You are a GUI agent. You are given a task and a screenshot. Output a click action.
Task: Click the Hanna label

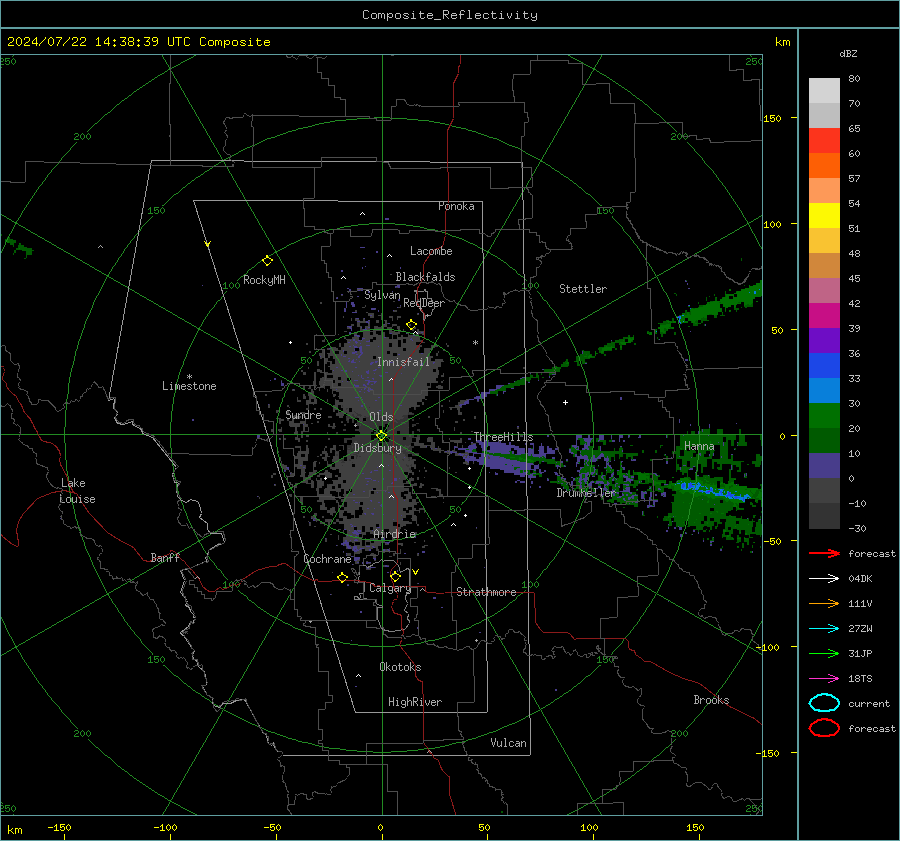(x=699, y=446)
